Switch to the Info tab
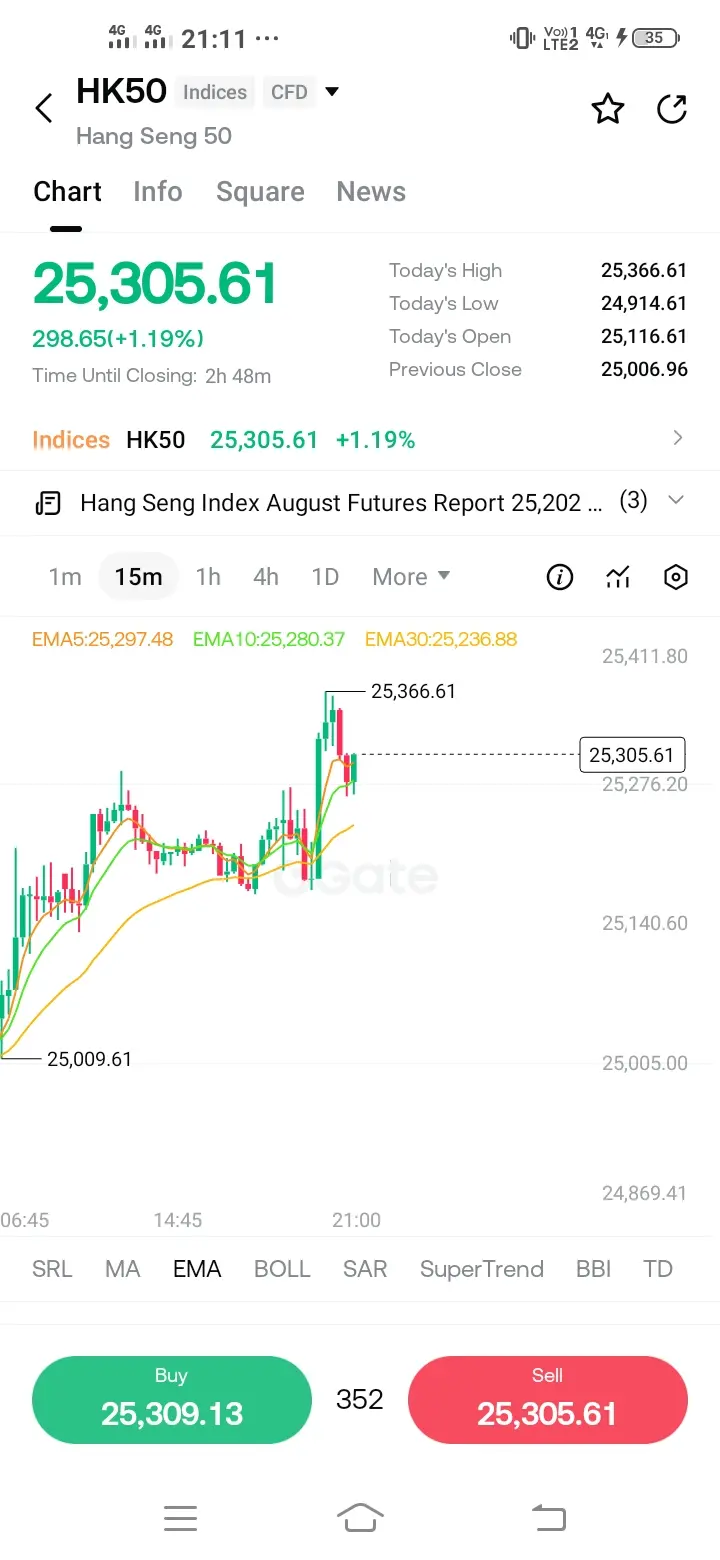Screen dimensions: 720x1560 point(158,192)
